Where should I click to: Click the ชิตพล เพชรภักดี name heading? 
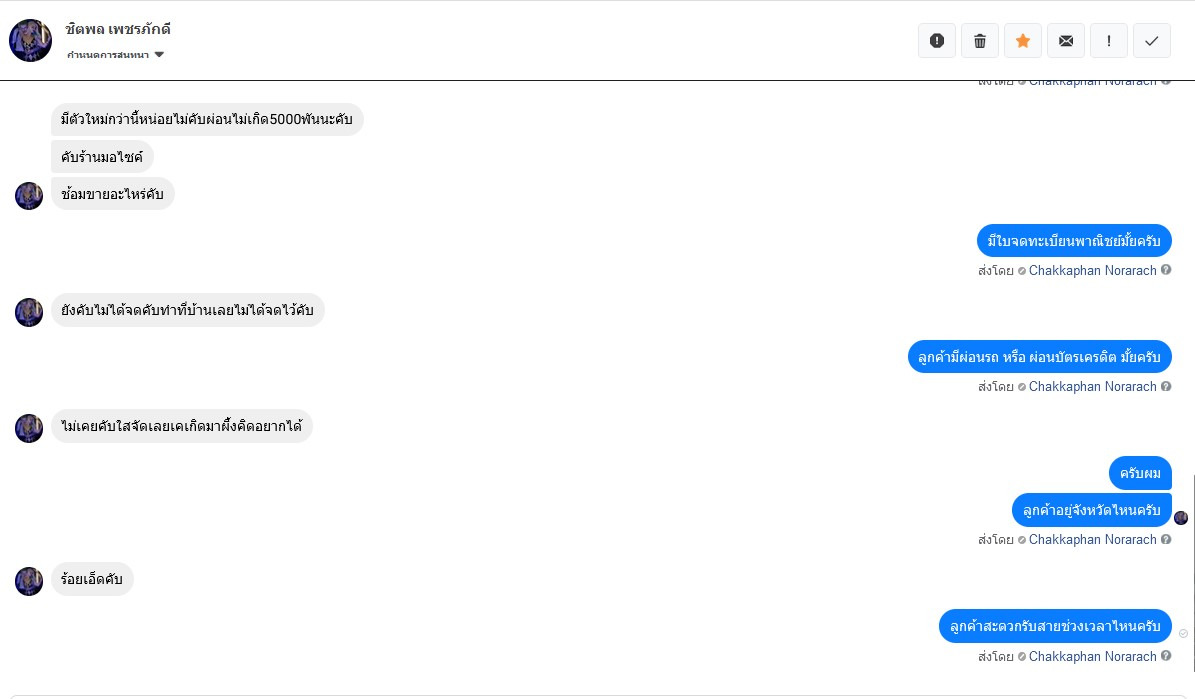[x=118, y=30]
